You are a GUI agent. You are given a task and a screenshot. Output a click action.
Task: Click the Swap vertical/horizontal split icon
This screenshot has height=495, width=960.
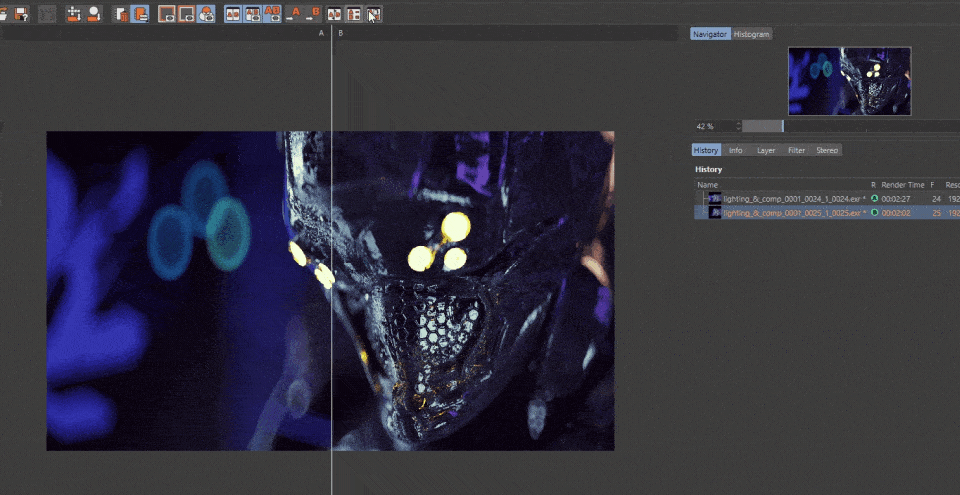(354, 13)
